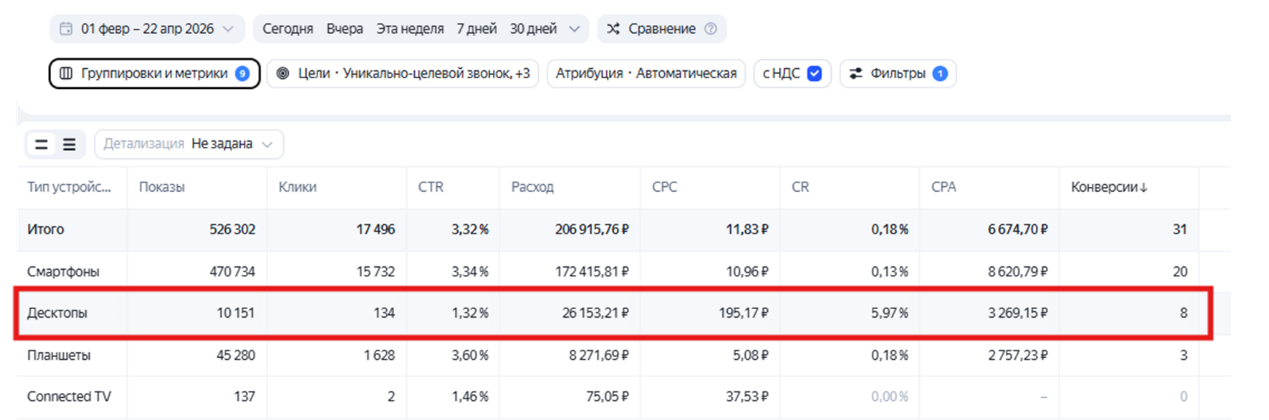Select the Эта неделя period preset

[x=410, y=29]
